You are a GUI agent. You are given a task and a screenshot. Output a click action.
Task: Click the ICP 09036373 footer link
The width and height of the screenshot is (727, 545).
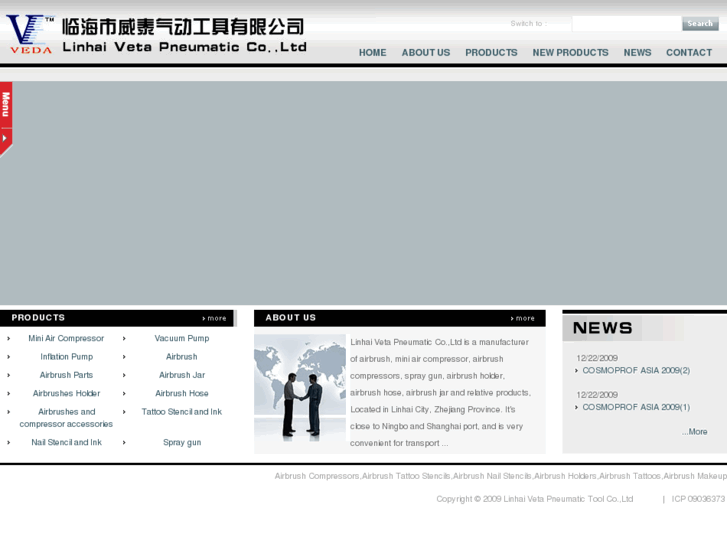coord(698,499)
